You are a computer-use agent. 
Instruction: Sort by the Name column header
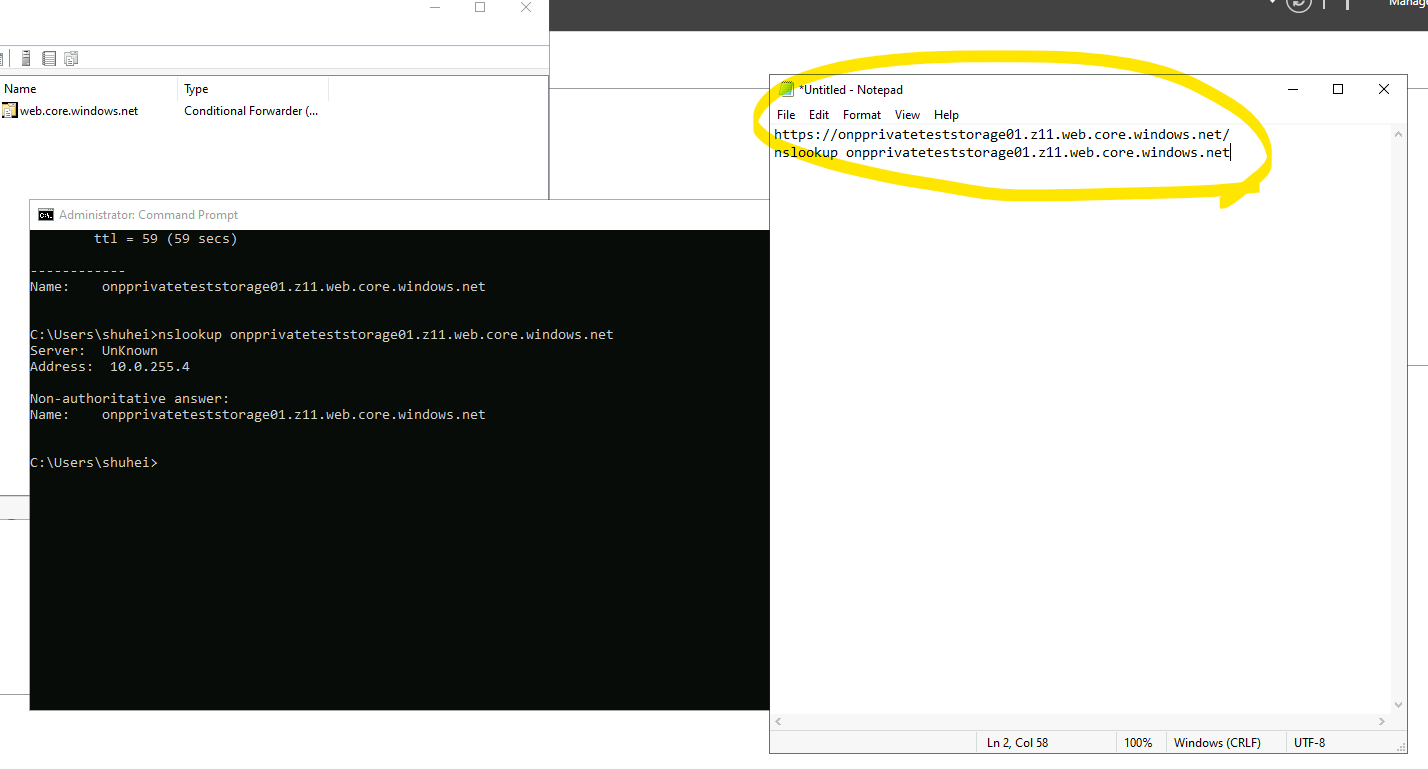(89, 89)
